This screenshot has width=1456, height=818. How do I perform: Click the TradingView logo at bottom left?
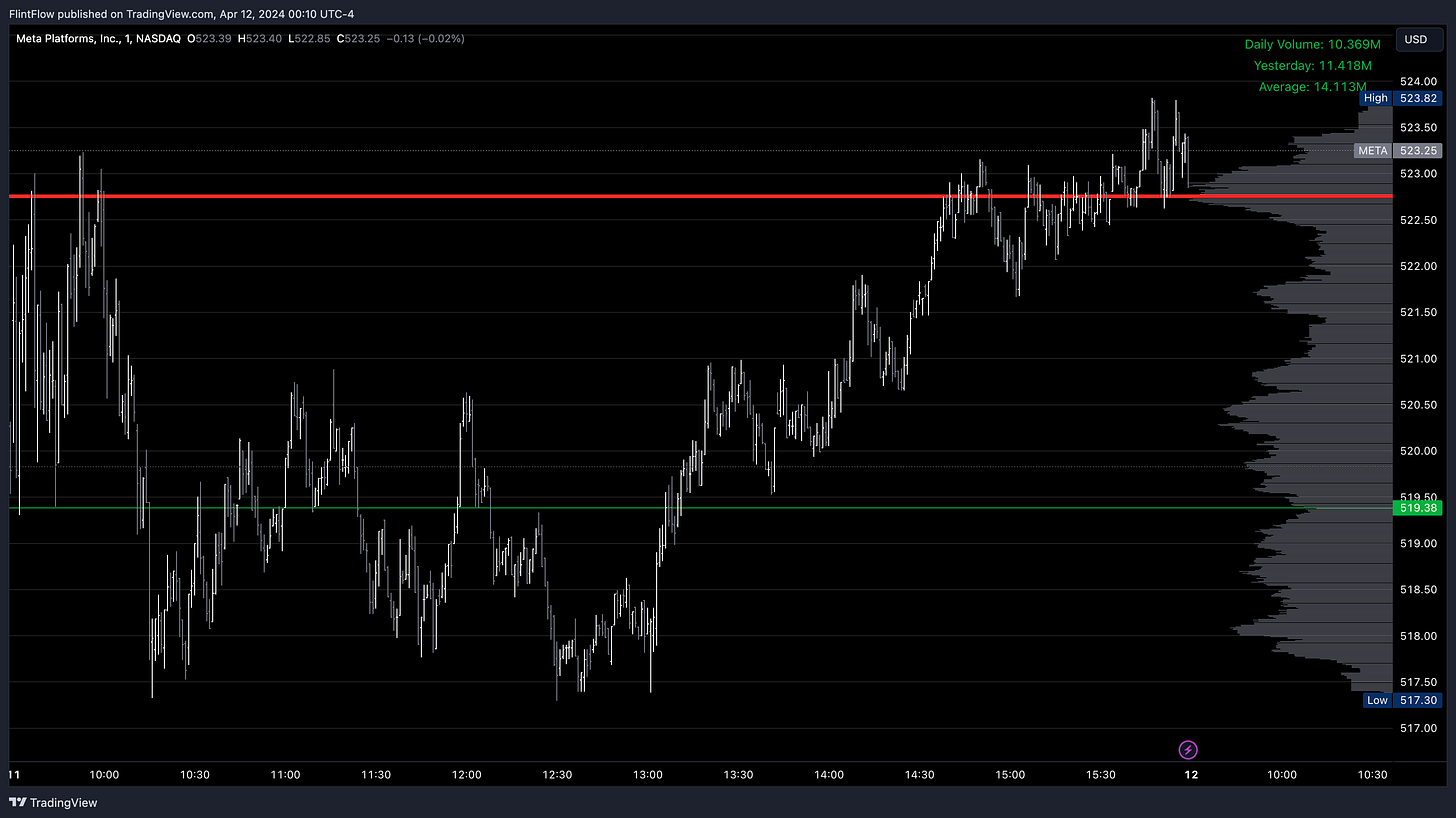pyautogui.click(x=53, y=802)
